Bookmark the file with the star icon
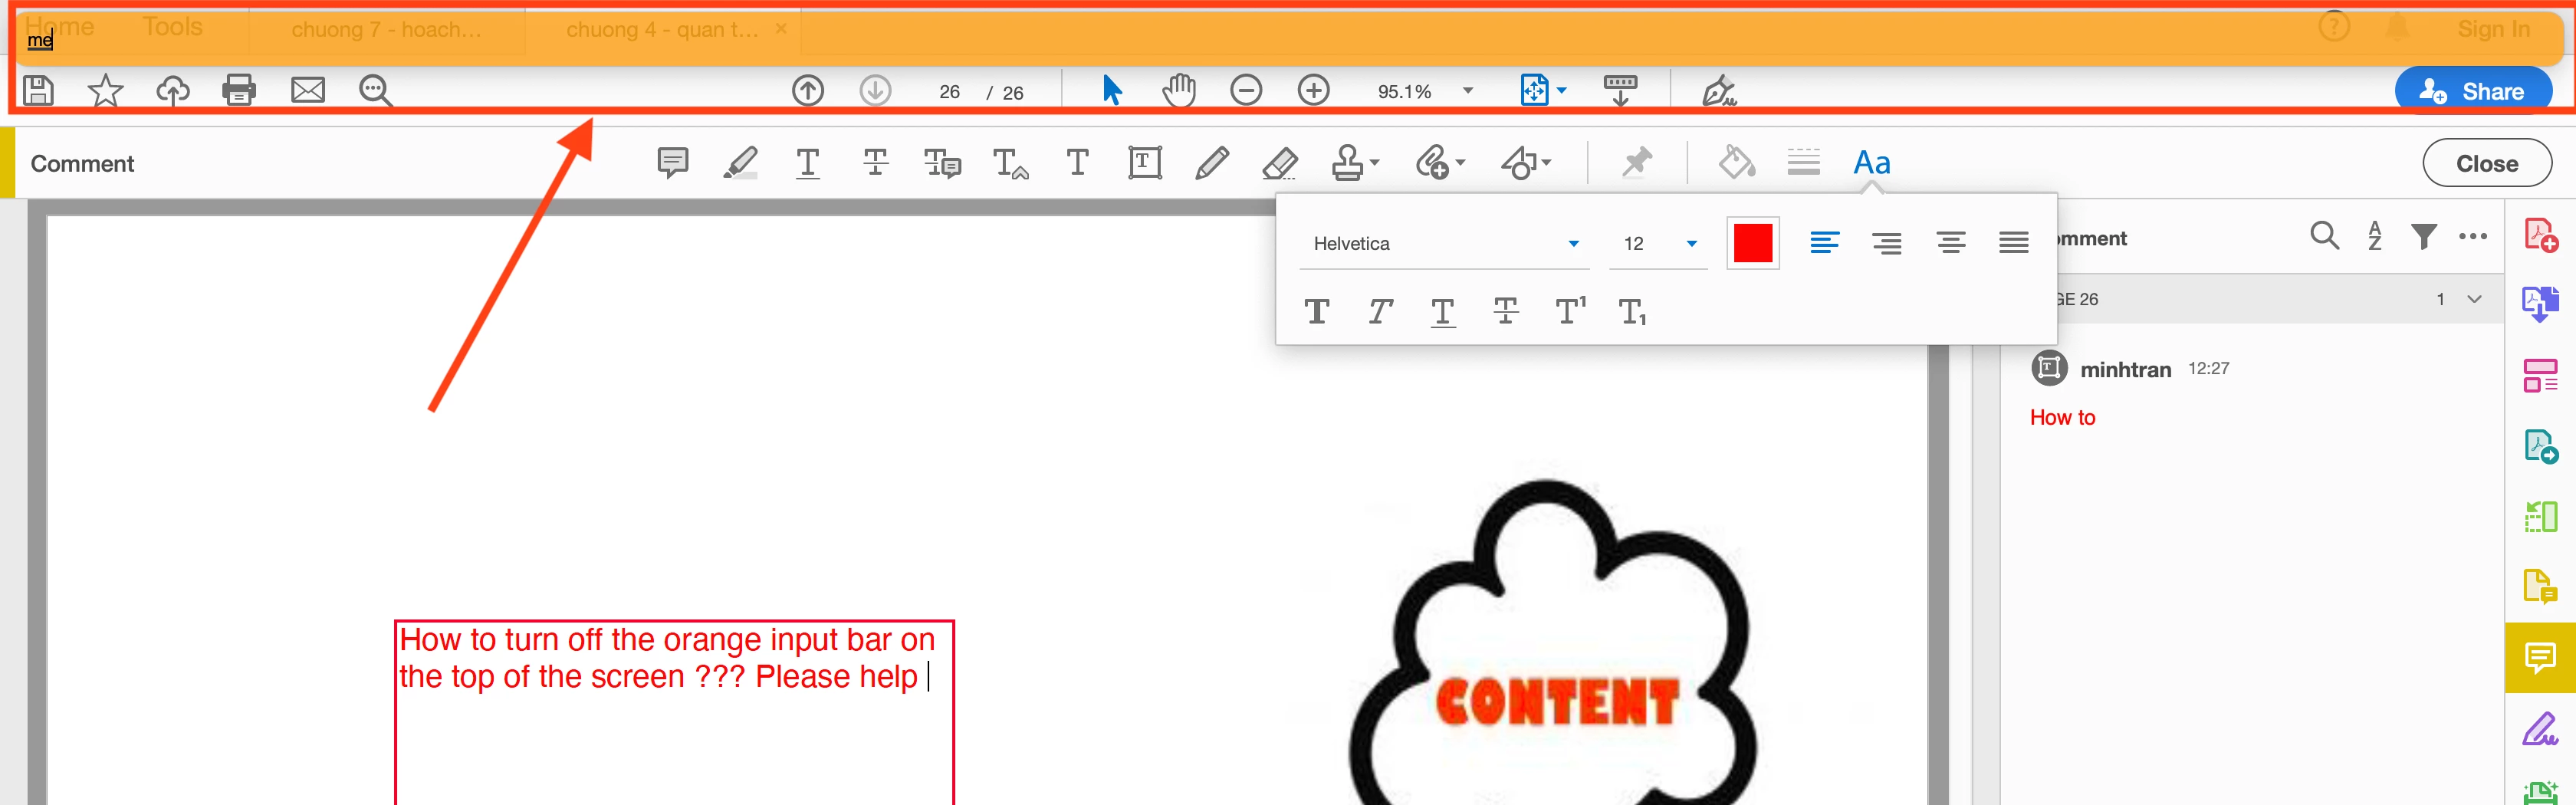Image resolution: width=2576 pixels, height=805 pixels. pos(105,91)
